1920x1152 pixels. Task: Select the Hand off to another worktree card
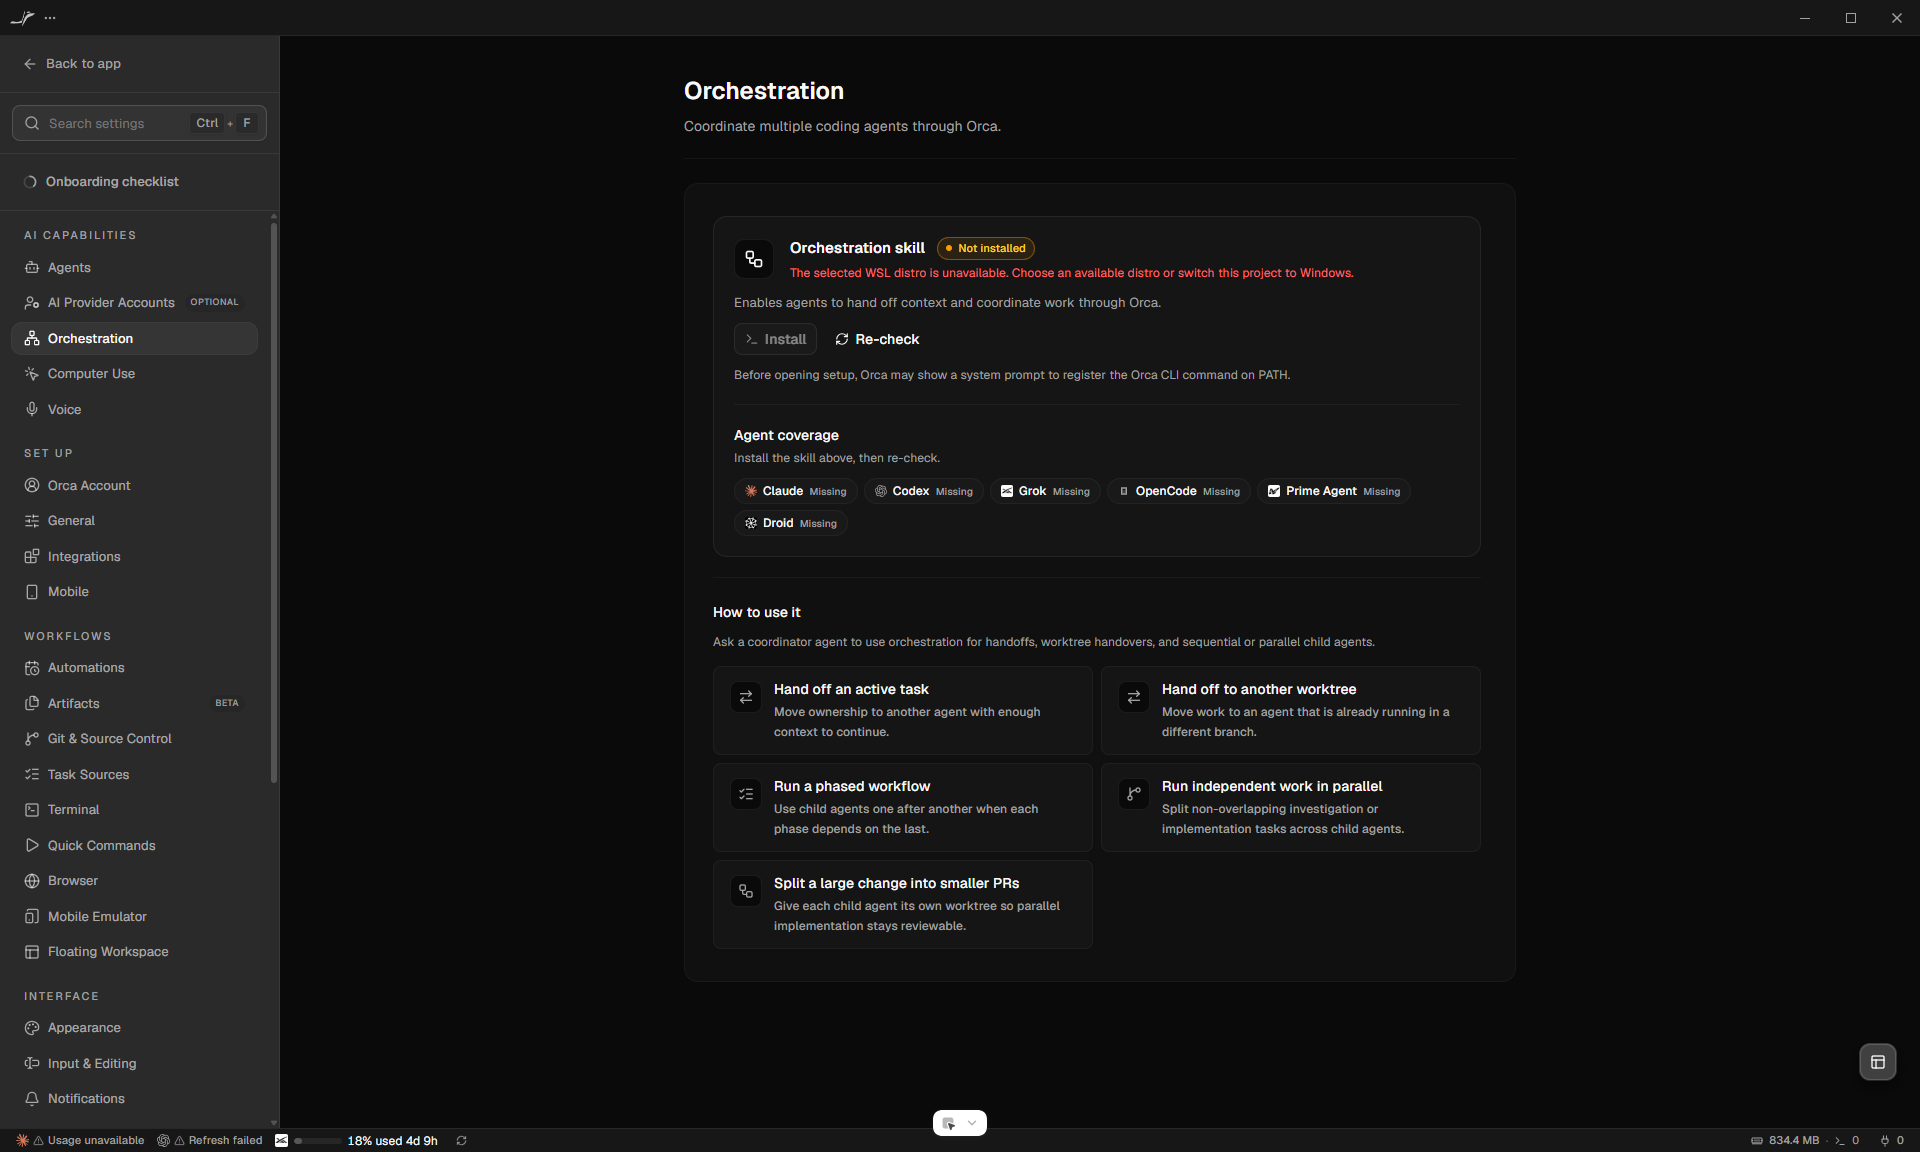[1290, 711]
